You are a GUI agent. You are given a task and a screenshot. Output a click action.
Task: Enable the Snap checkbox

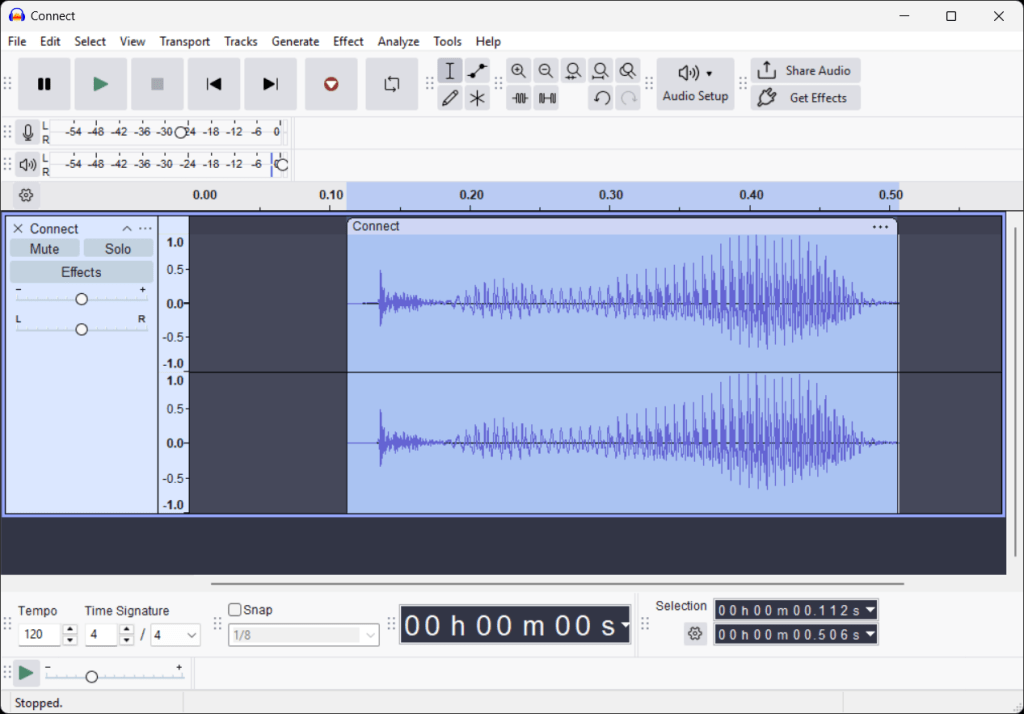235,610
